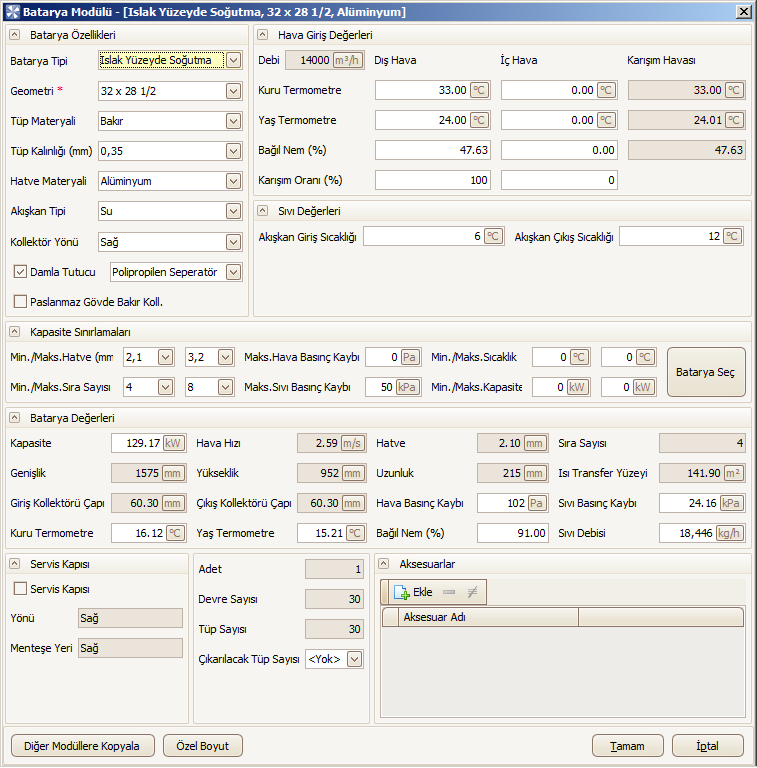757x768 pixels.
Task: Click the Maks.Sıvı Basınç Kaybı field
Action: coord(393,387)
